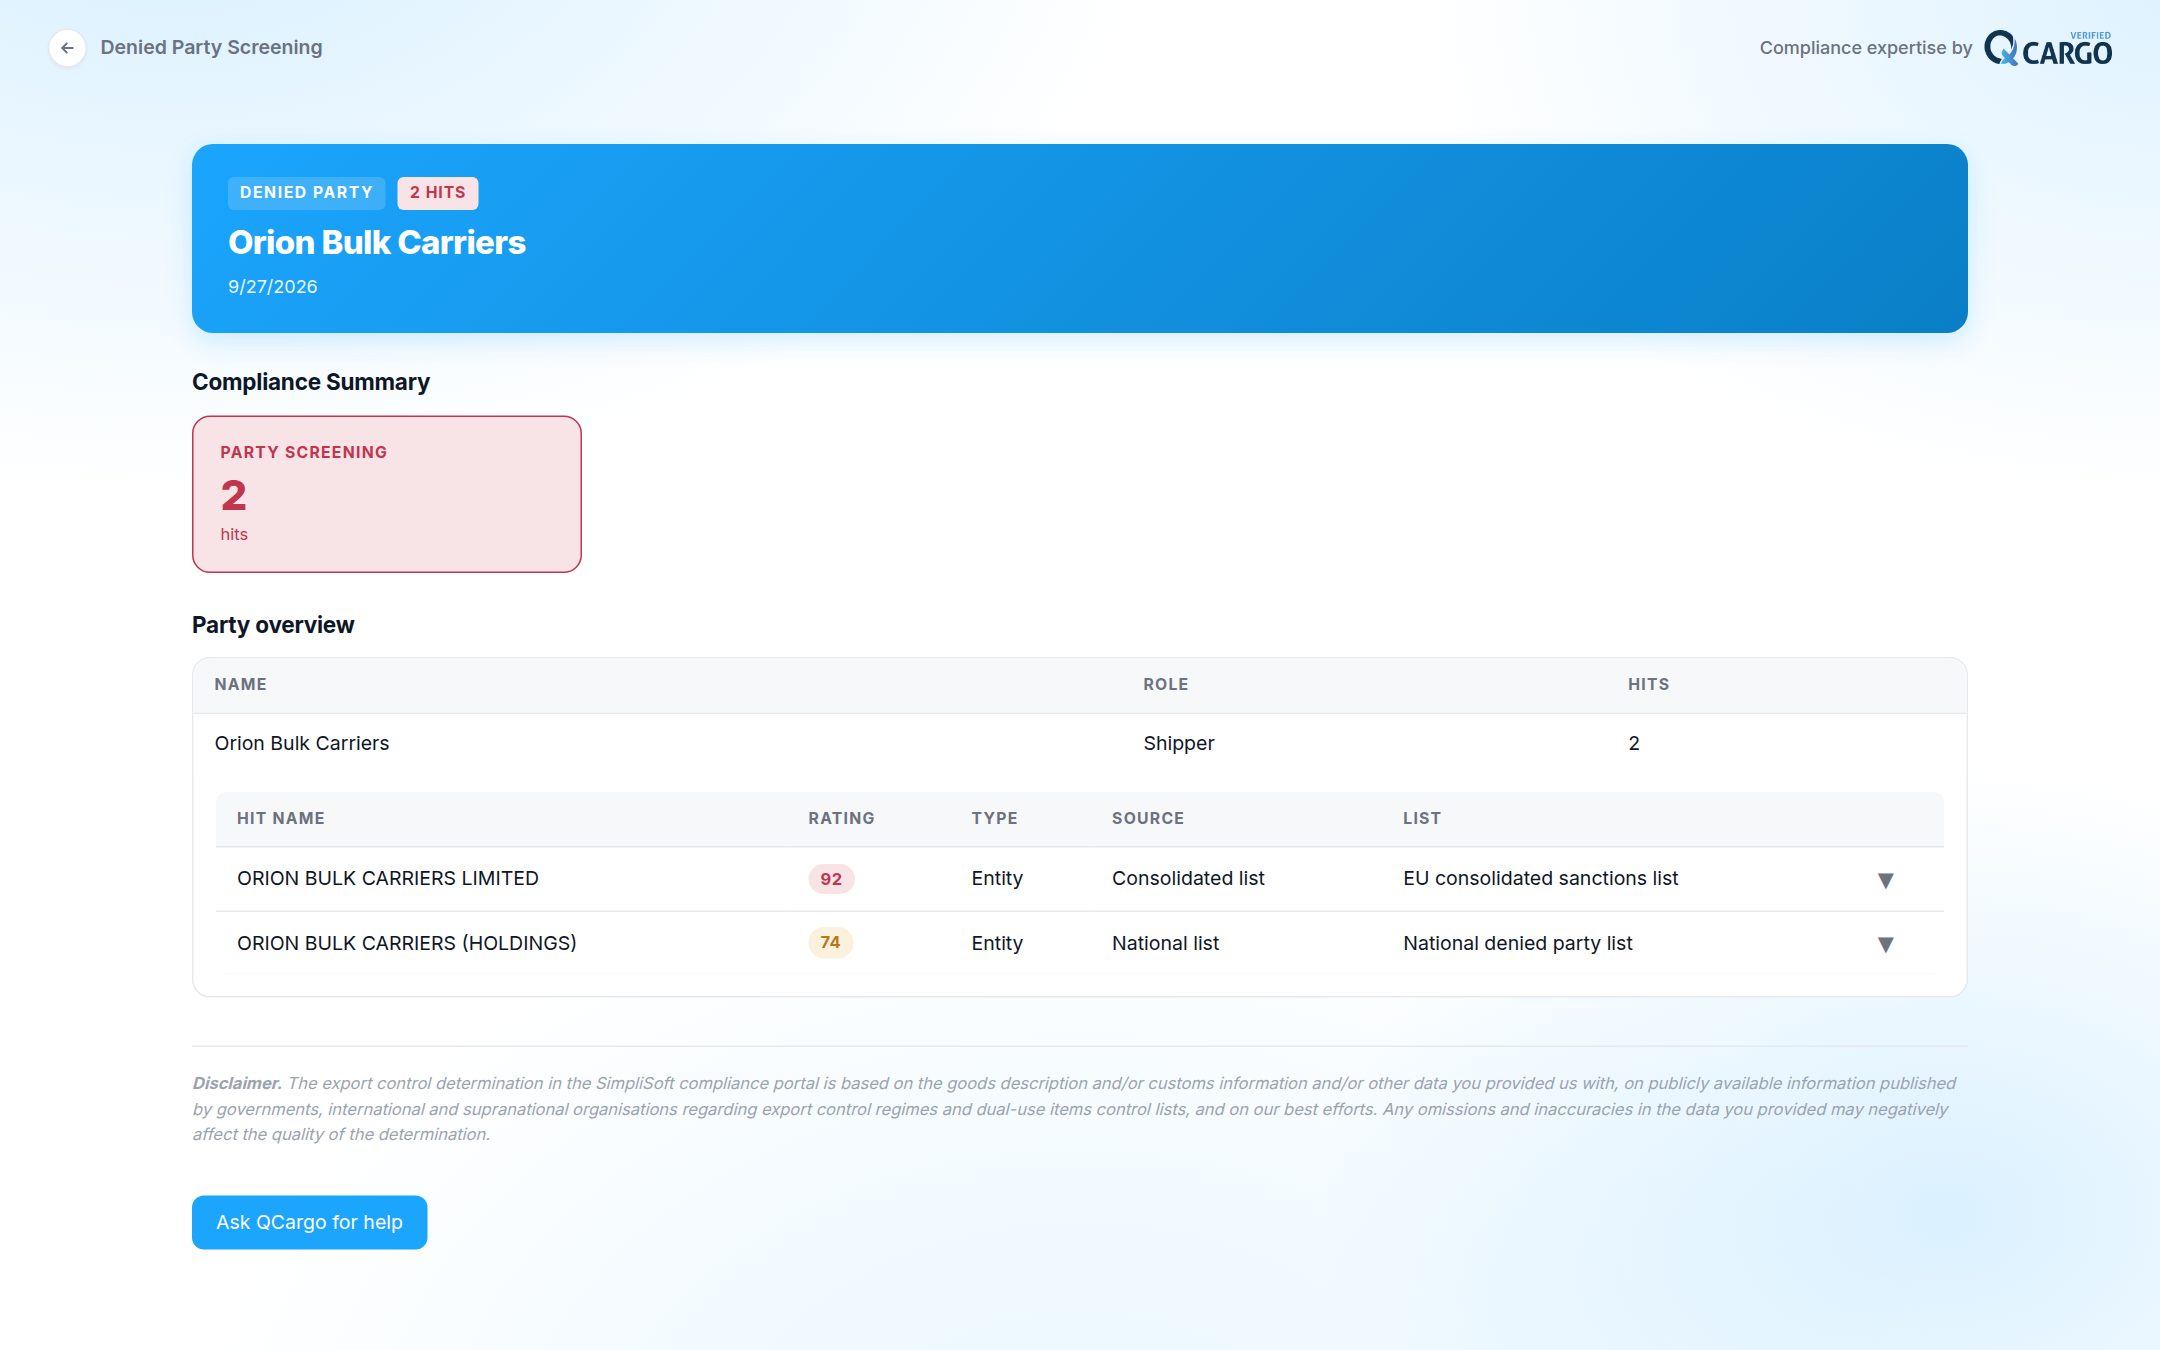2160x1350 pixels.
Task: Click the SOURCE column header
Action: click(x=1147, y=818)
